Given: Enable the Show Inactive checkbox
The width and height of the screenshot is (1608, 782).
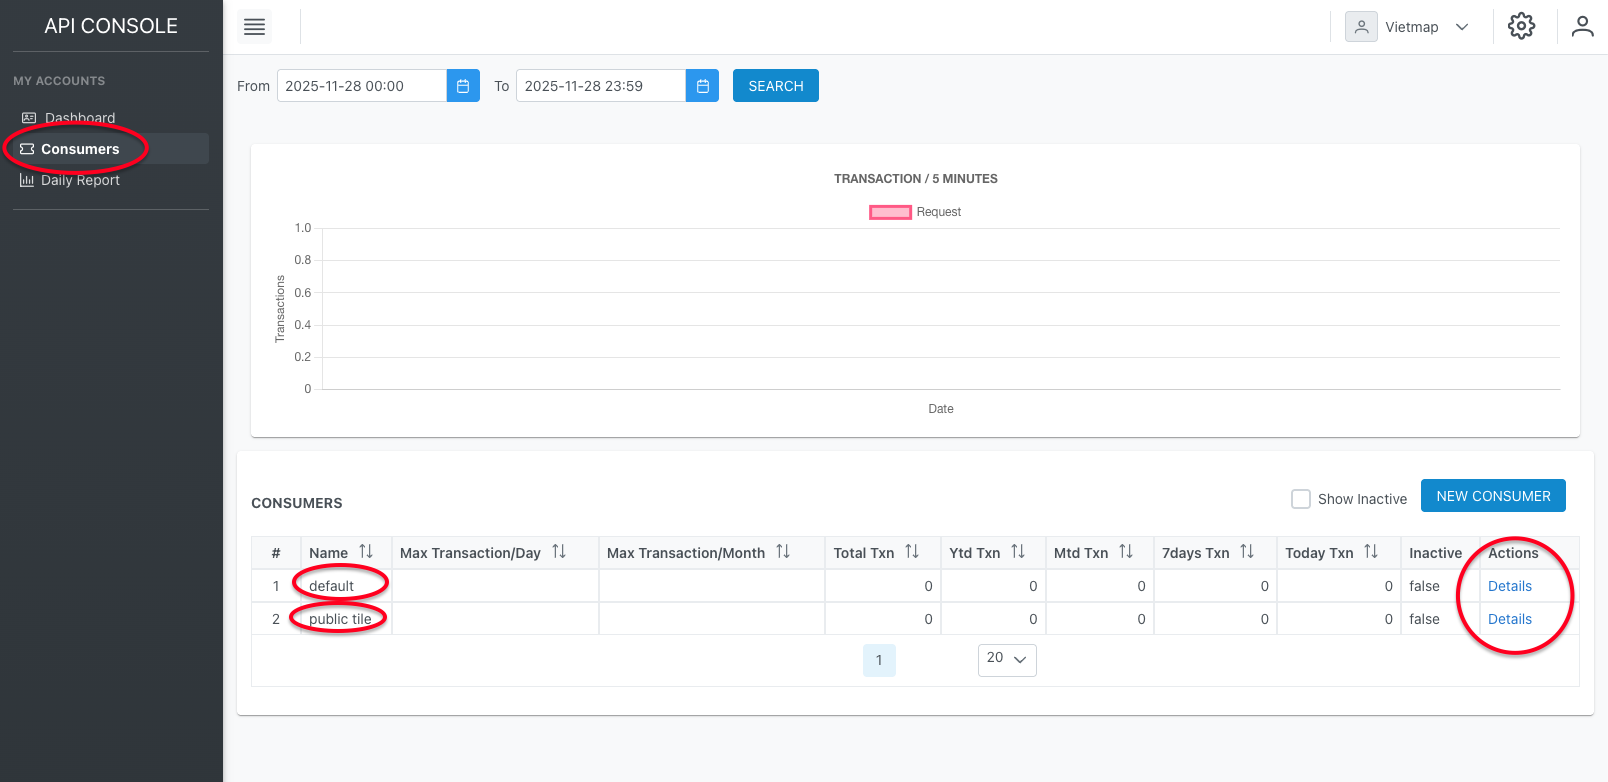Looking at the screenshot, I should (x=1301, y=499).
